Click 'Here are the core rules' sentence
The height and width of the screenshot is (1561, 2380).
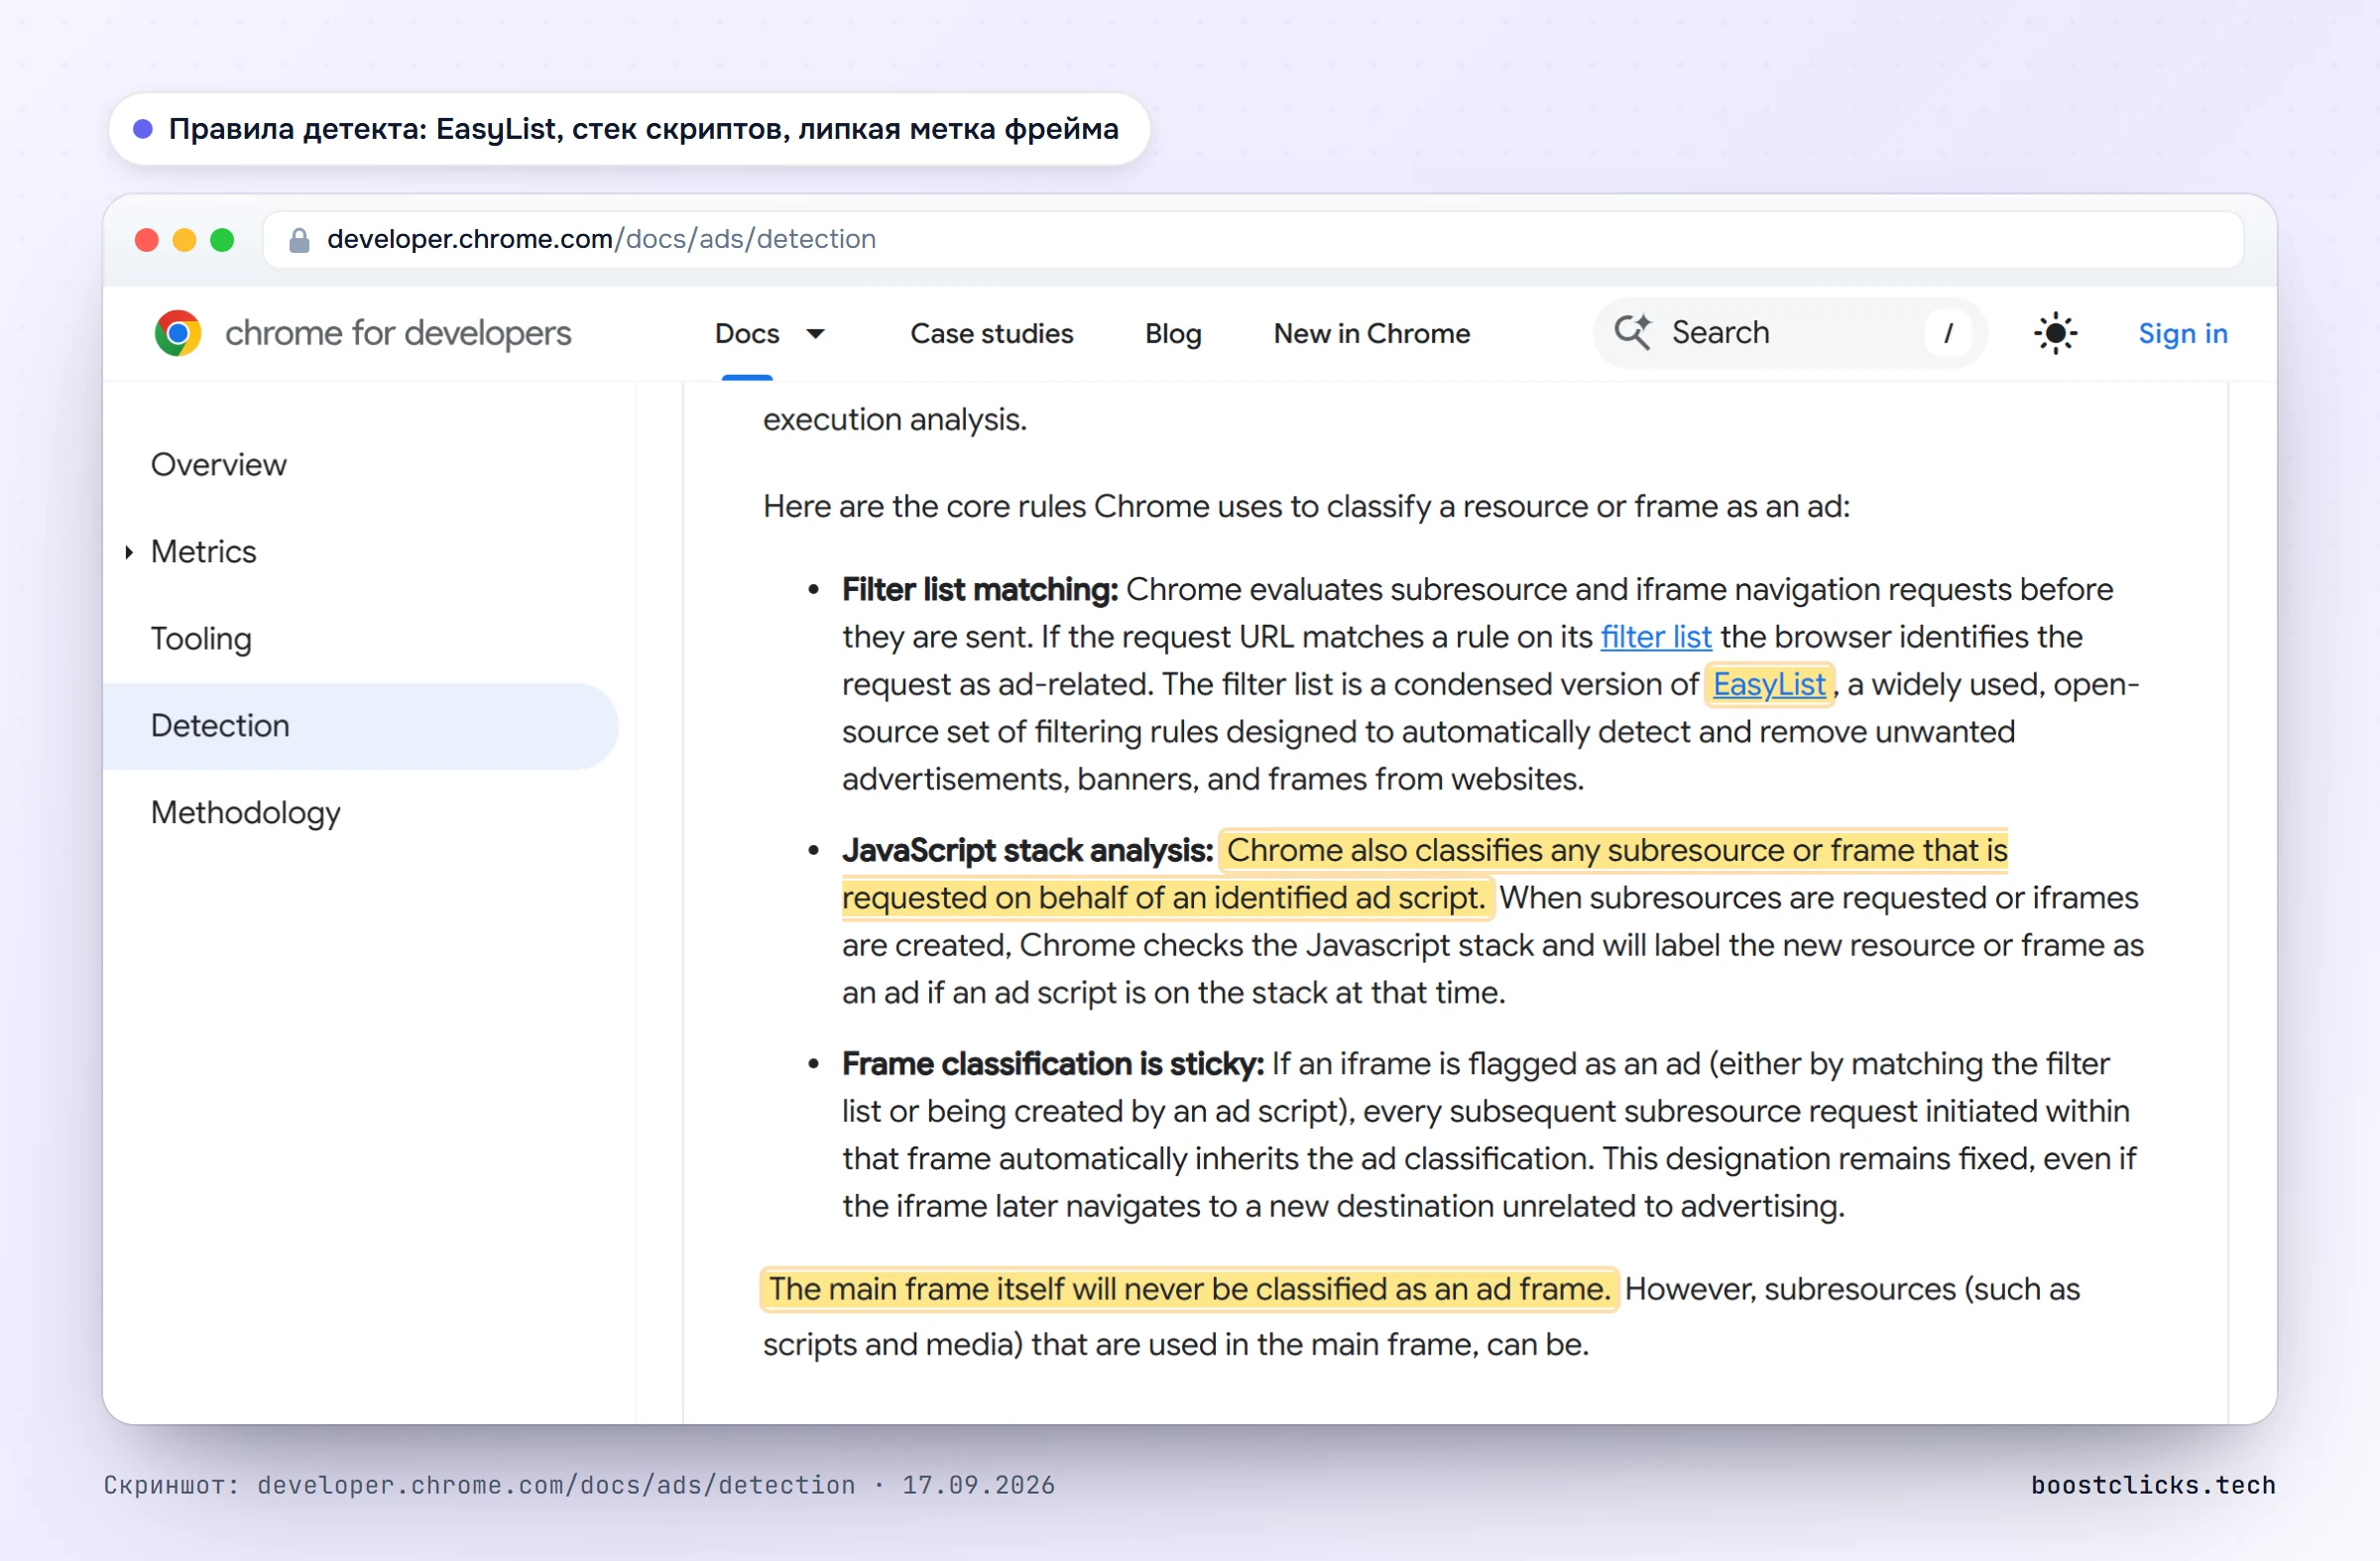[x=1305, y=507]
